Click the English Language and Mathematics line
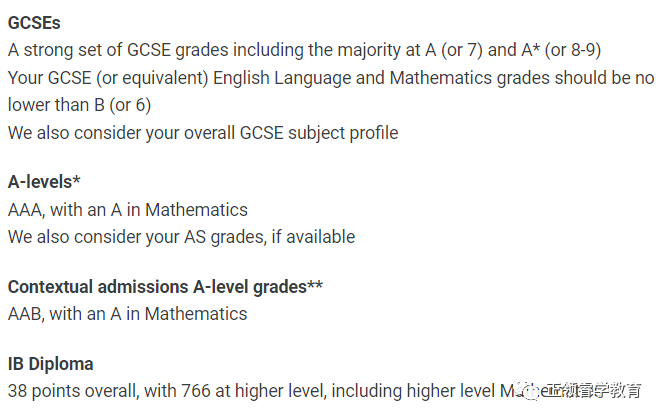The image size is (663, 420). 331,78
